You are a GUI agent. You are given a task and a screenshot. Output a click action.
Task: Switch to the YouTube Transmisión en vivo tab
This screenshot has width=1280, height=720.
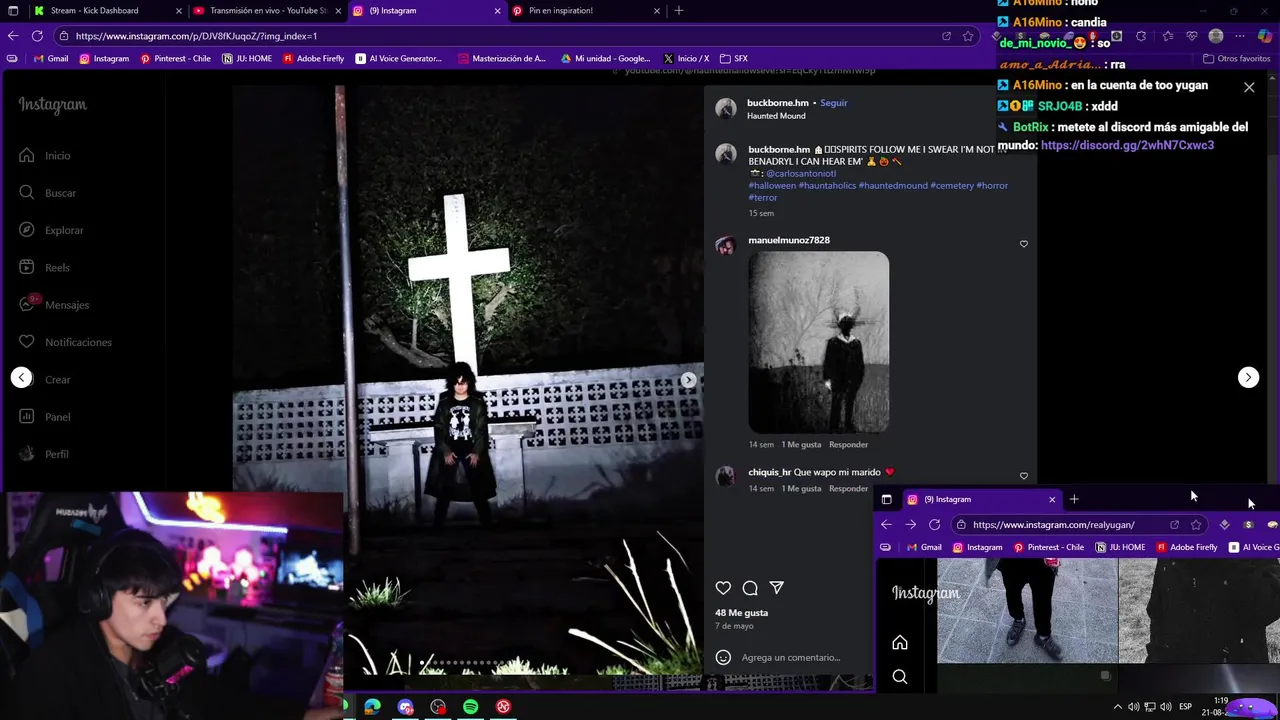[266, 11]
